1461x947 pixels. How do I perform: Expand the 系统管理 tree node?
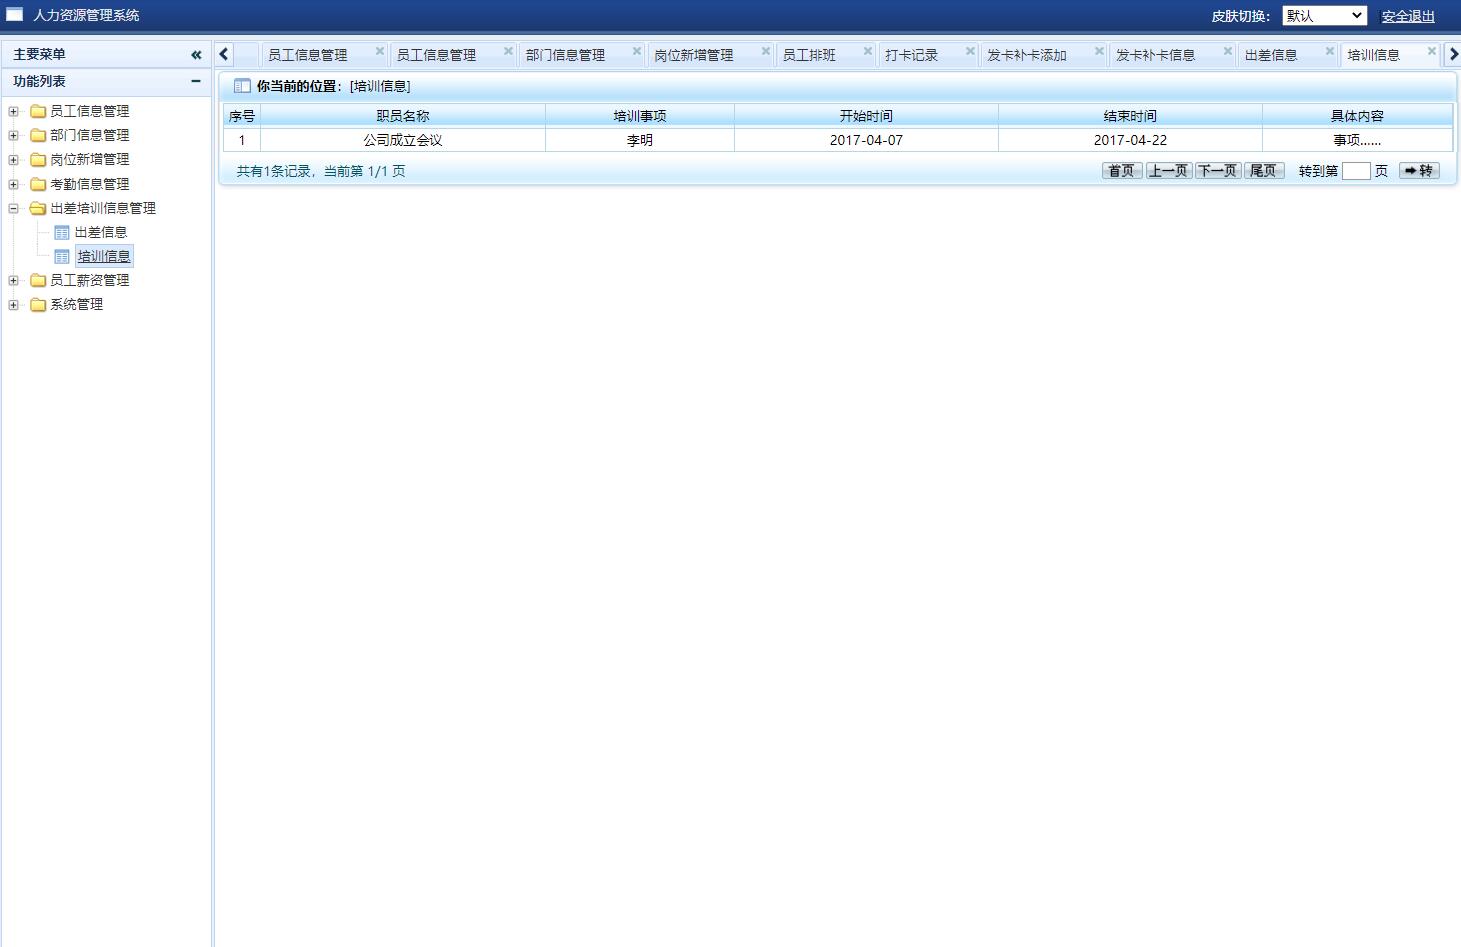[13, 305]
